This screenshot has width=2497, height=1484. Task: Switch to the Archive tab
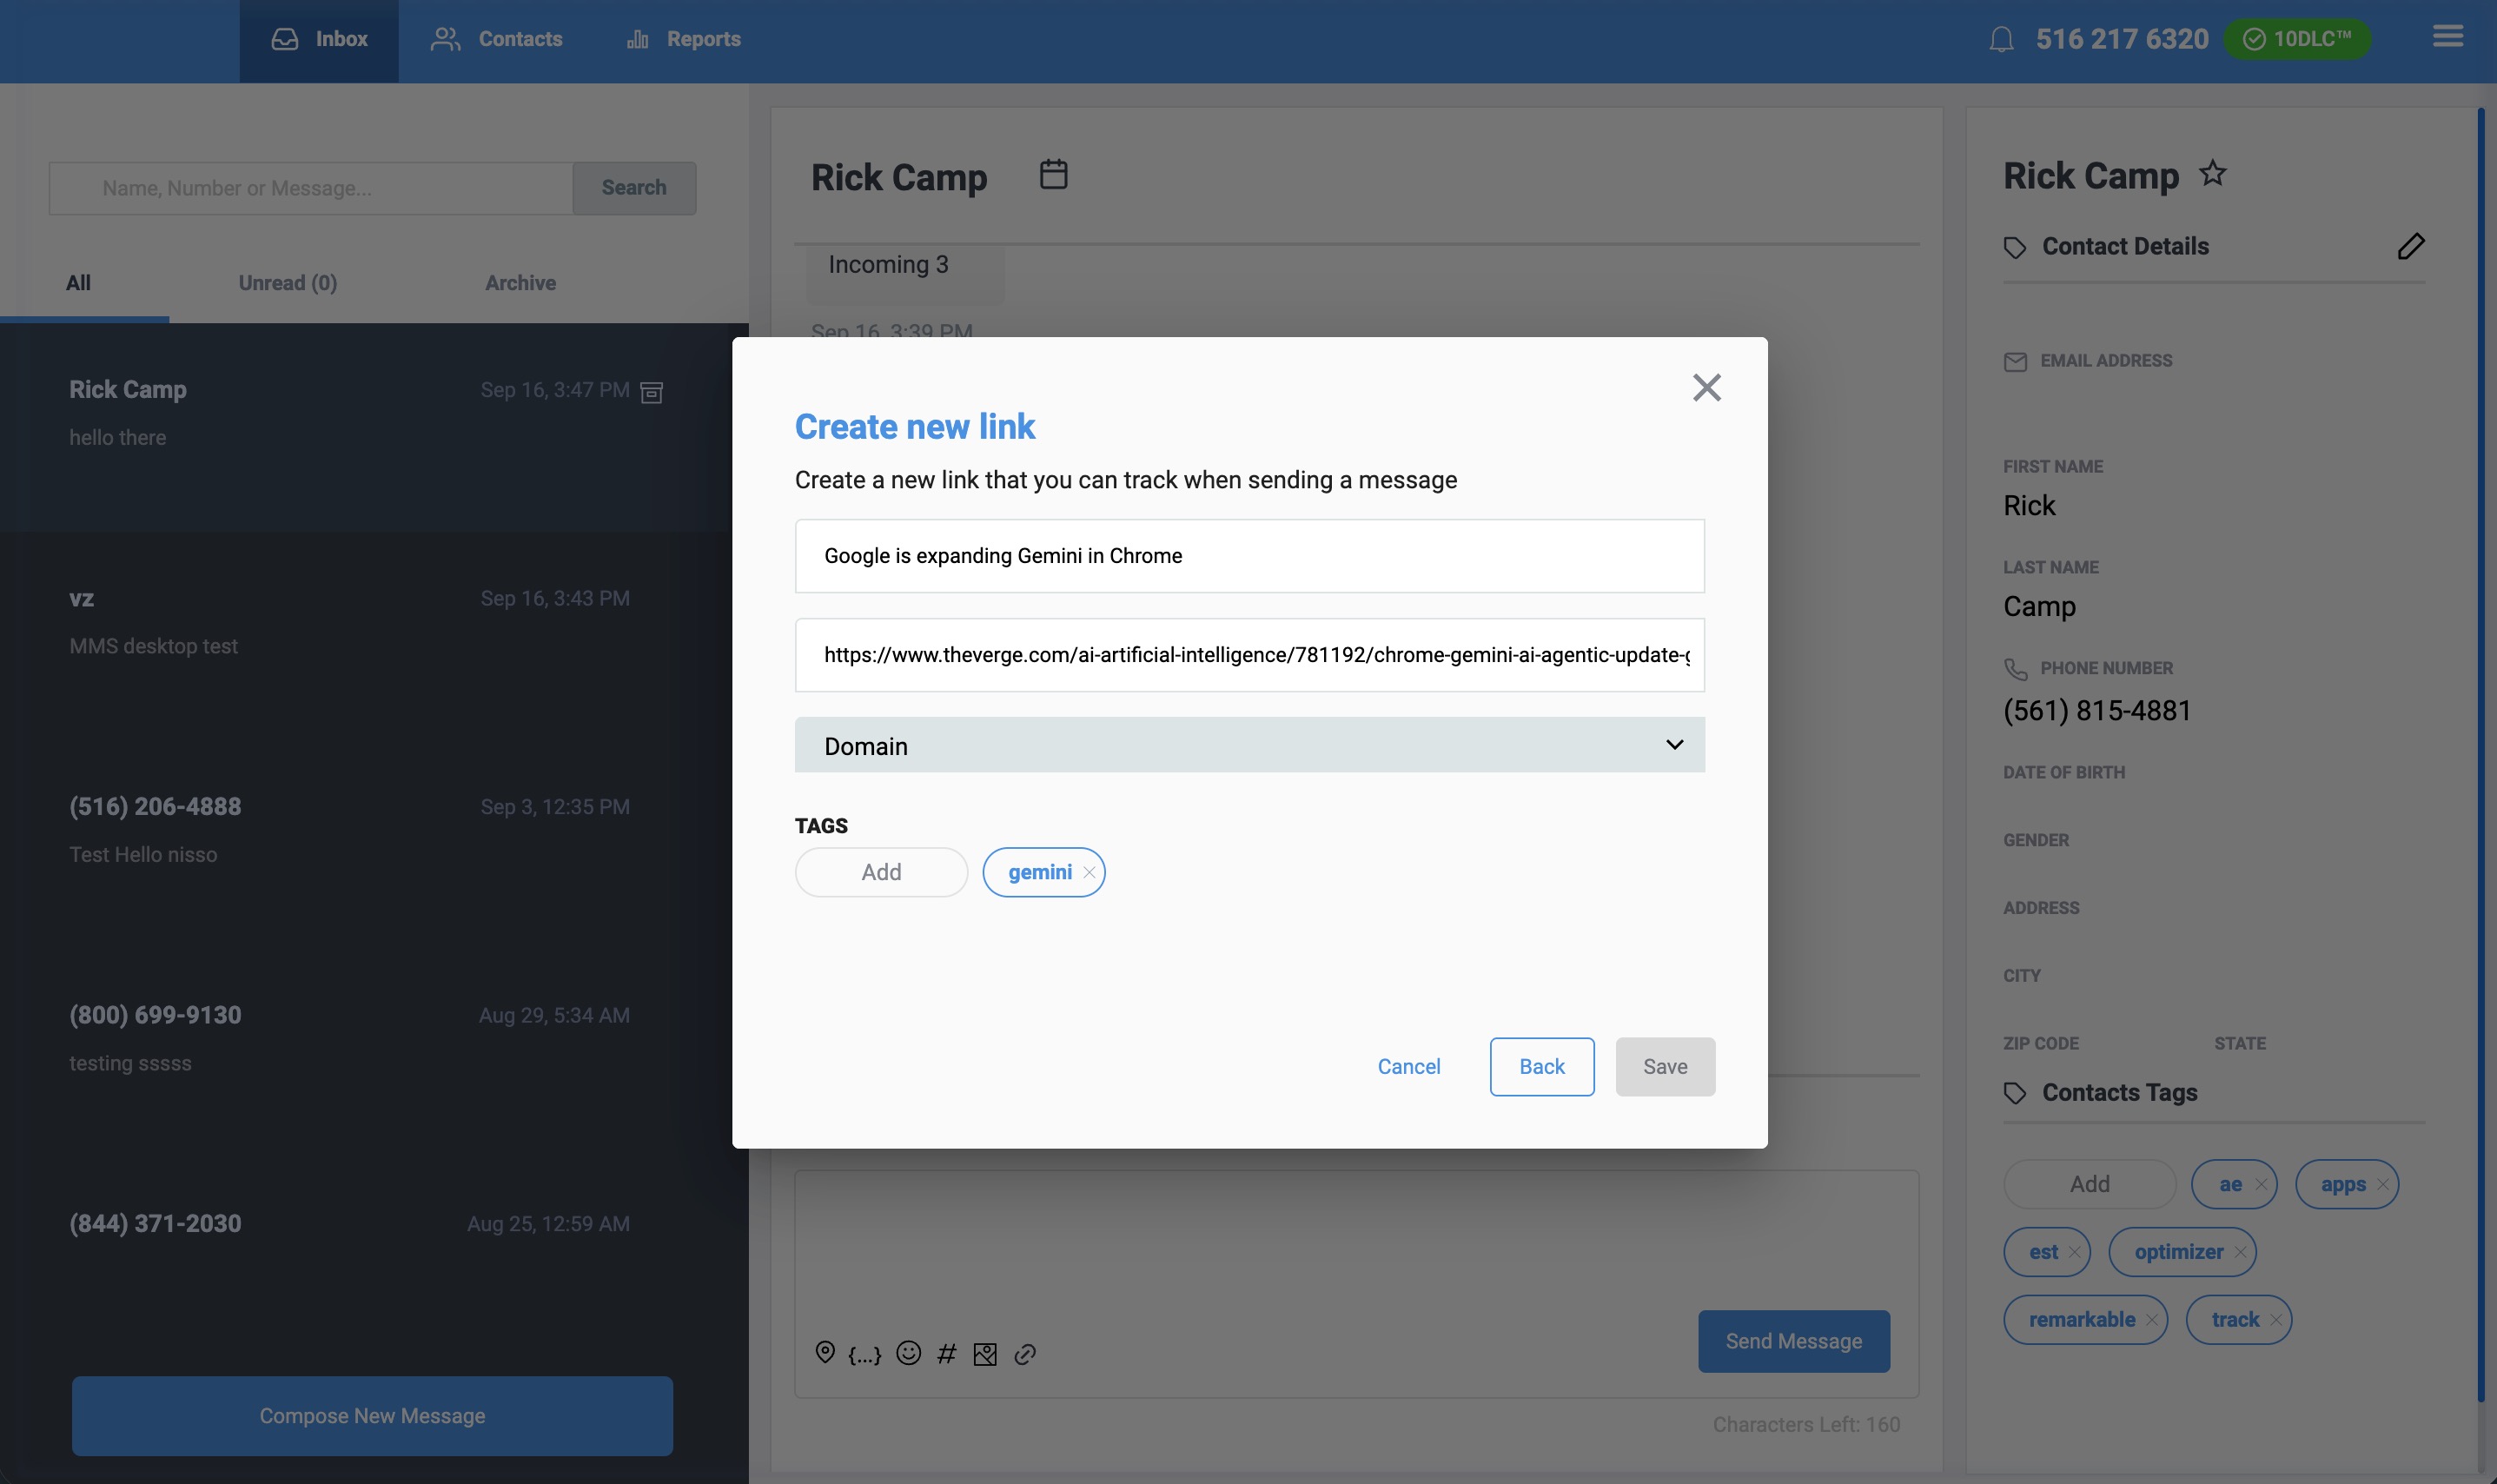pos(520,283)
